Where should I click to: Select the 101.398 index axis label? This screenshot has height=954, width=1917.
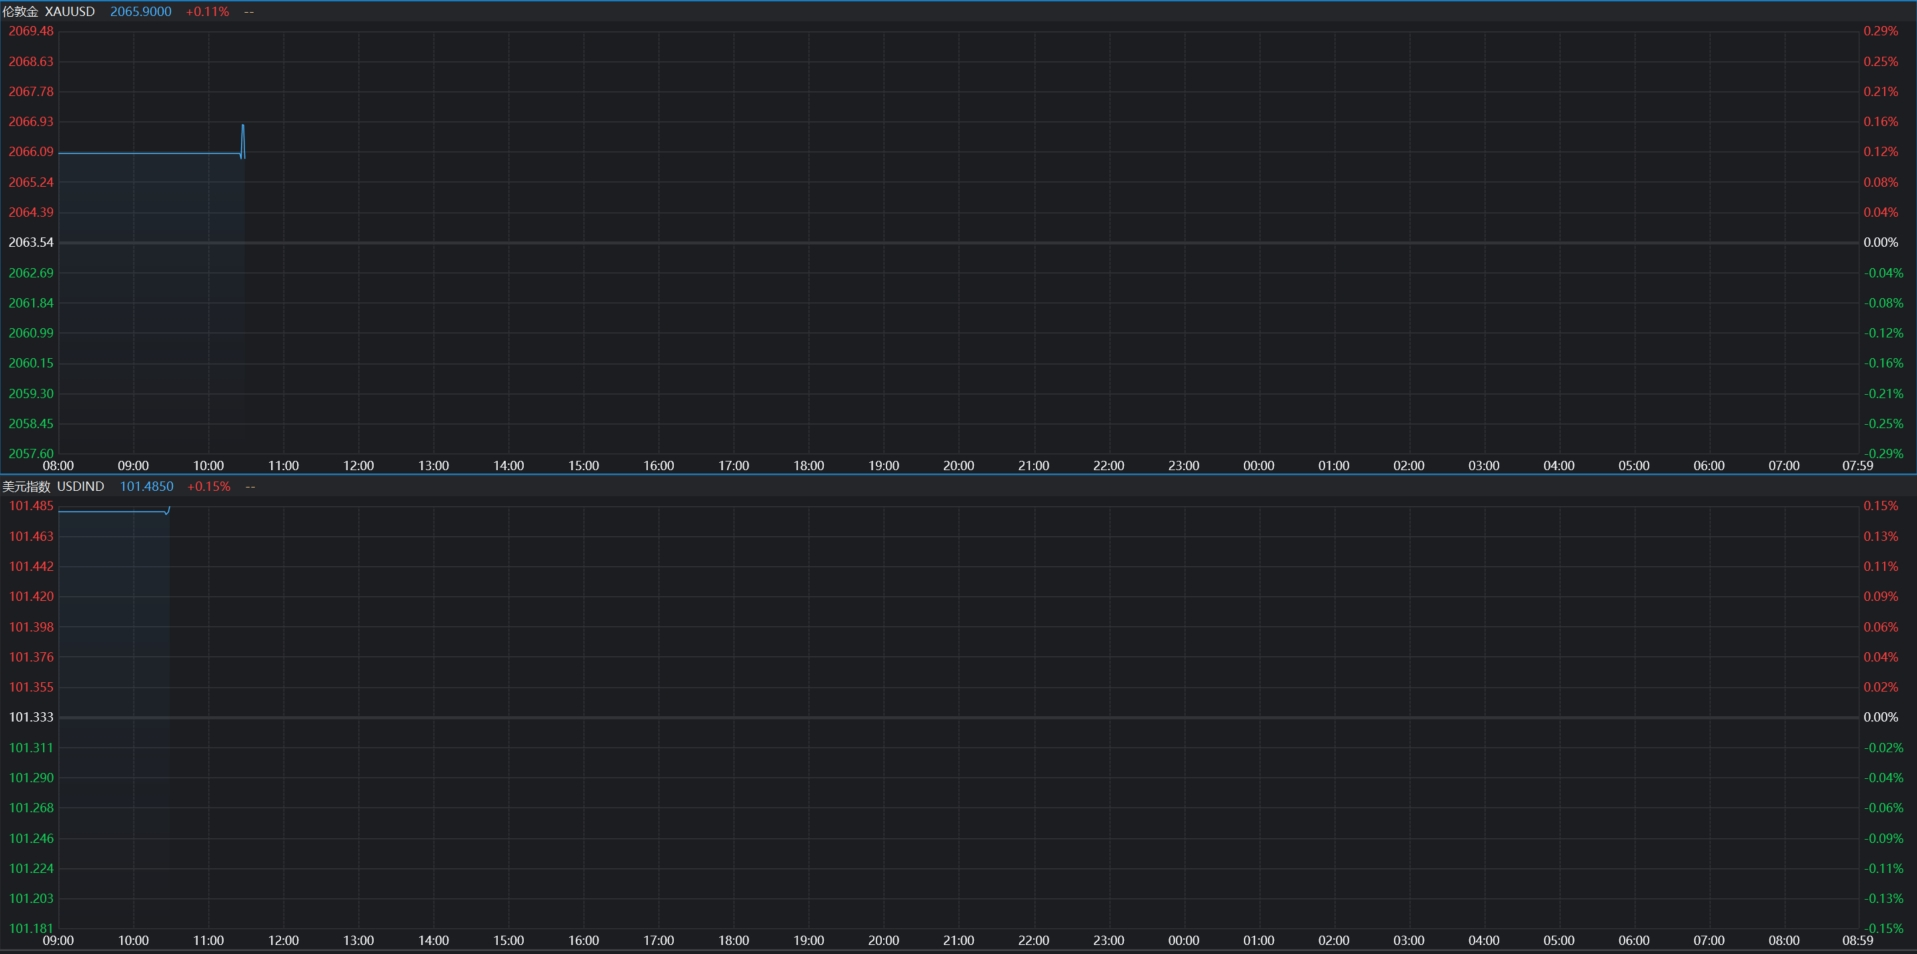tap(31, 627)
